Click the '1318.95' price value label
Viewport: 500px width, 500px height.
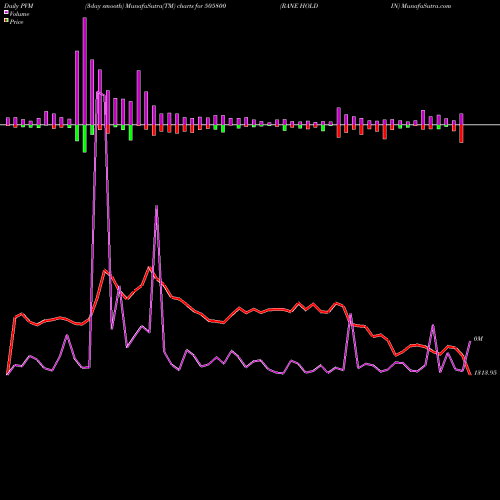click(x=485, y=373)
